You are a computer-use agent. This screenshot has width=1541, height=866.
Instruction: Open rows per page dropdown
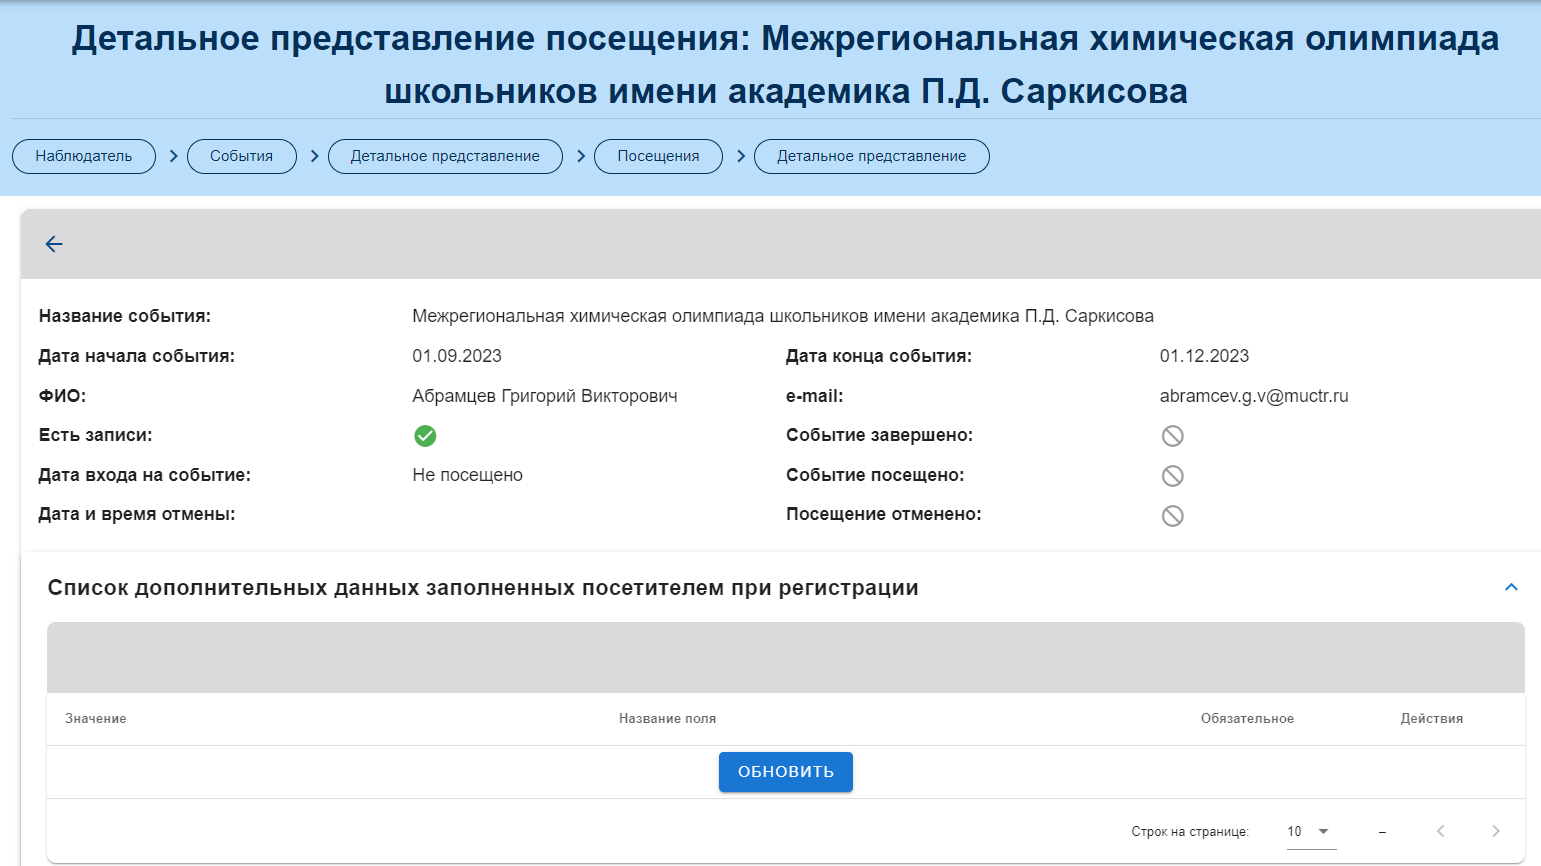tap(1311, 831)
